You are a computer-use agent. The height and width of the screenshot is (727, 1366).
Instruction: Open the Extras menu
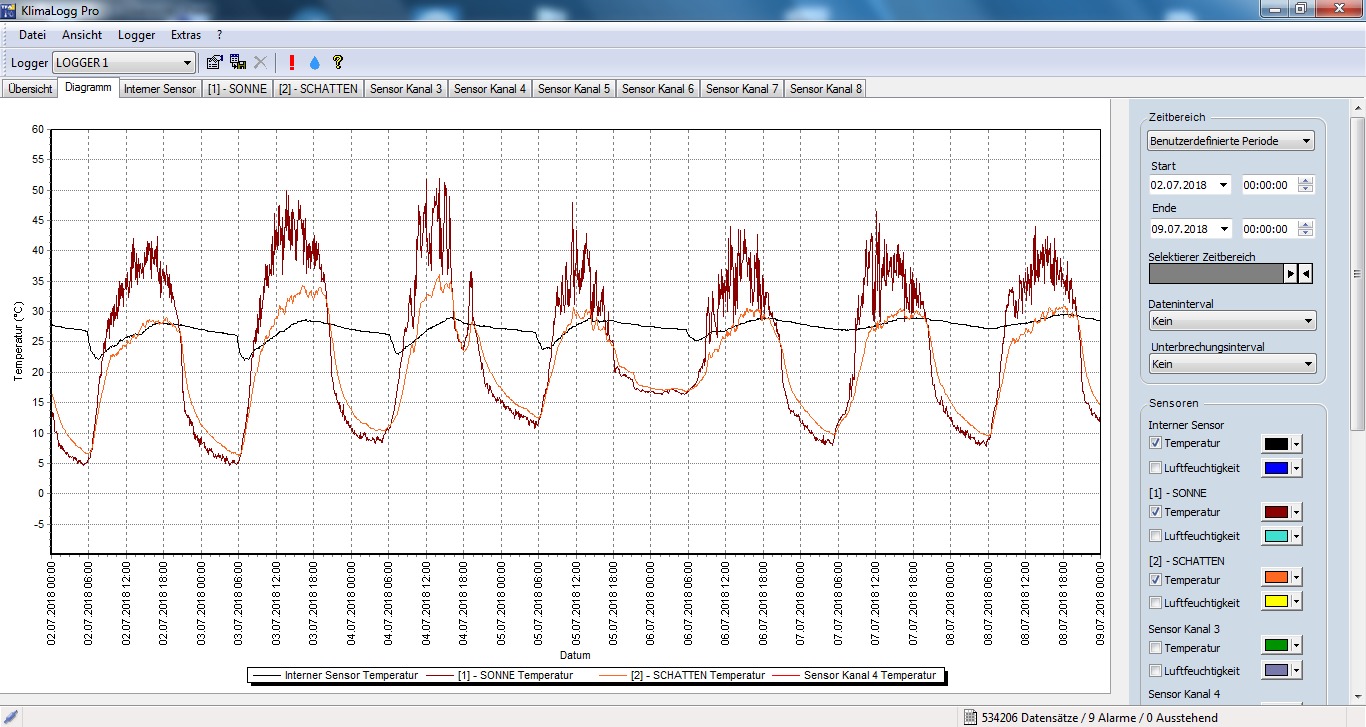click(185, 34)
